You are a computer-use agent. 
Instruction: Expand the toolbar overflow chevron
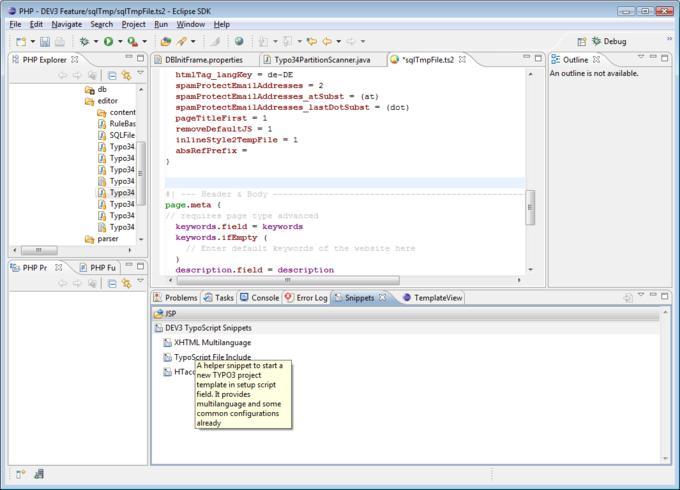669,39
